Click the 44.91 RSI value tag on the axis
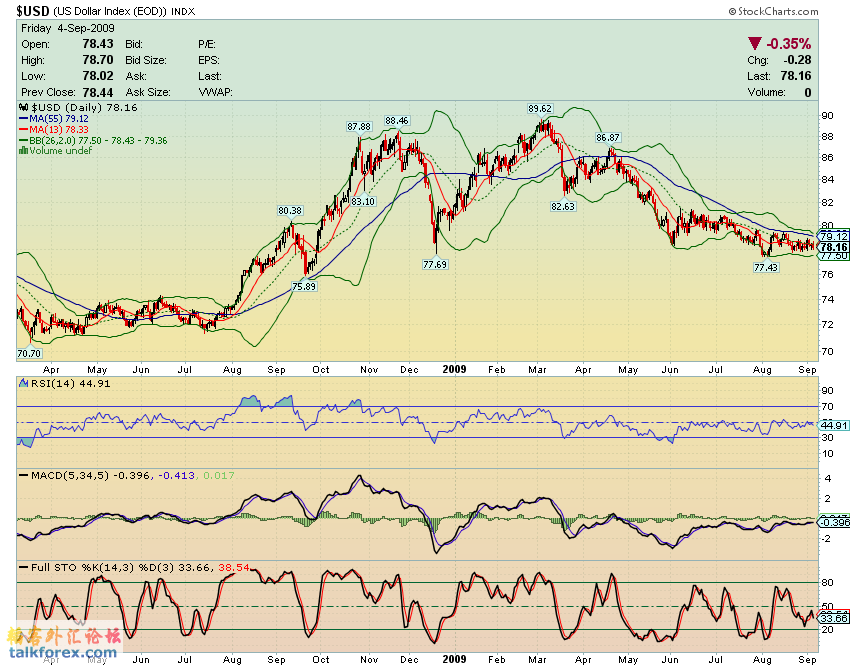850x668 pixels. click(x=833, y=425)
